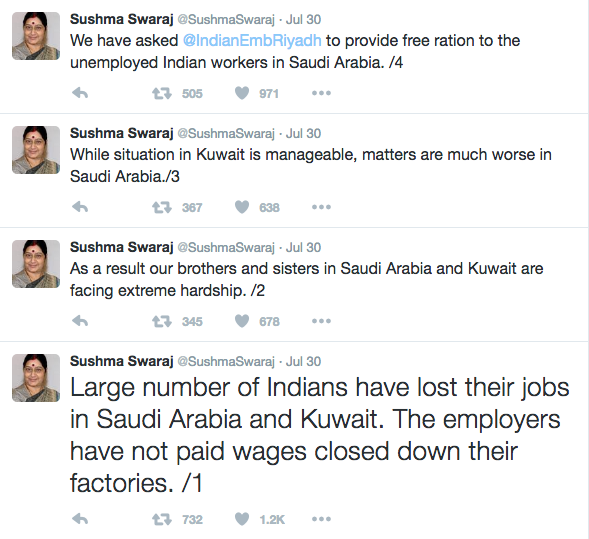Click the avatar on the /1 tweet
This screenshot has height=539, width=589.
click(36, 378)
